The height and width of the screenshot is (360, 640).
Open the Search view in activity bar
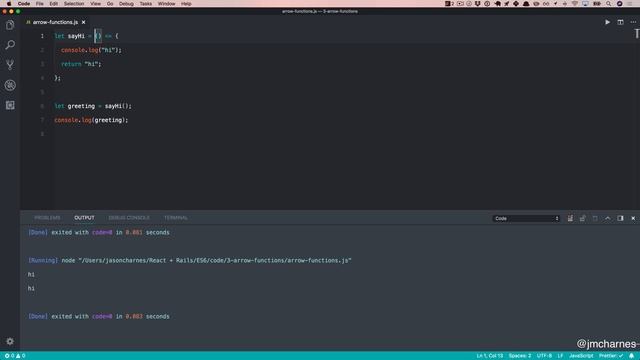(10, 44)
